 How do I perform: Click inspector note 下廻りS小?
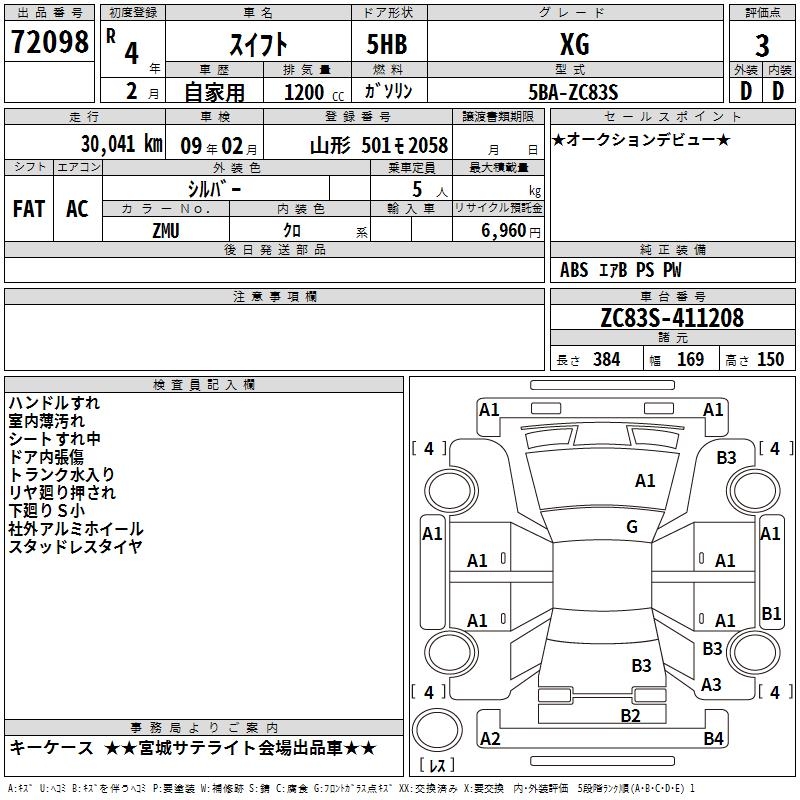click(46, 510)
